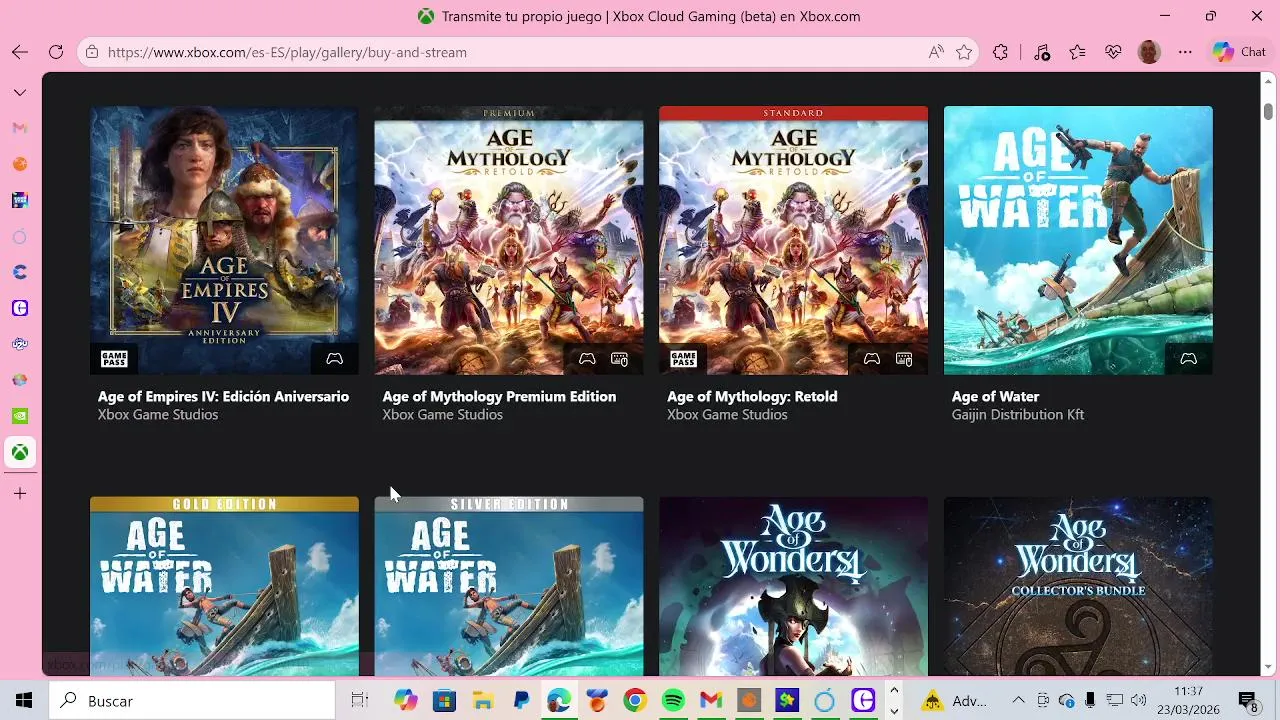
Task: Open PayPal from the taskbar
Action: tap(521, 701)
